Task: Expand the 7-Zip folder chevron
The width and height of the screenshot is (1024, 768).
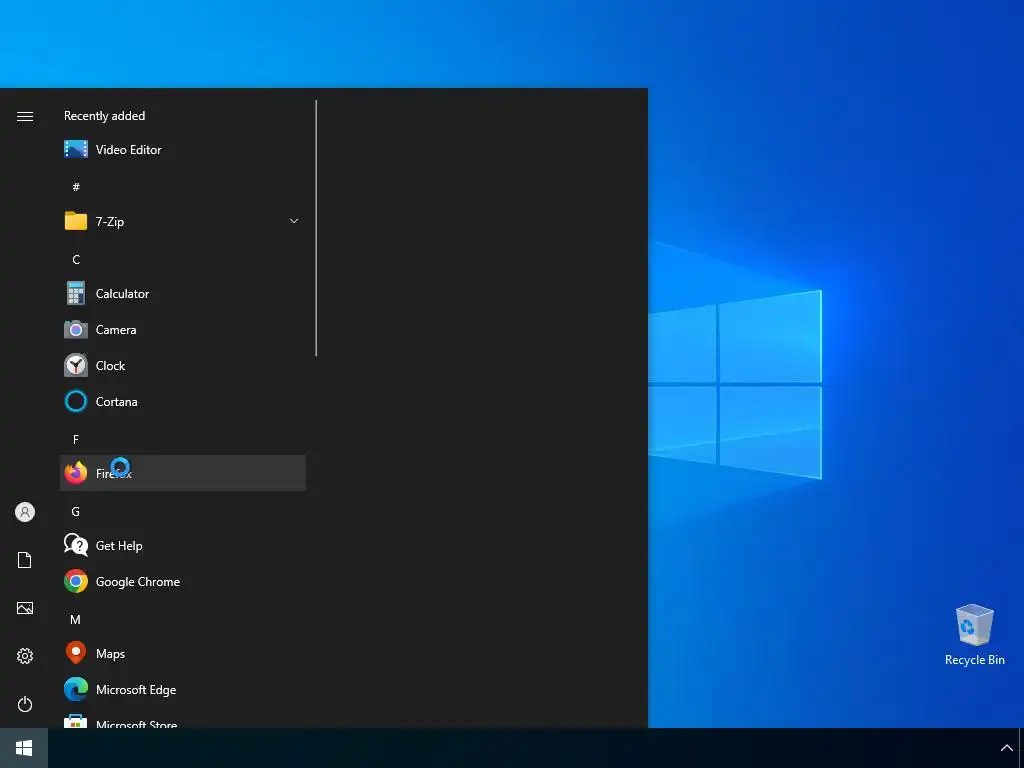Action: (294, 221)
